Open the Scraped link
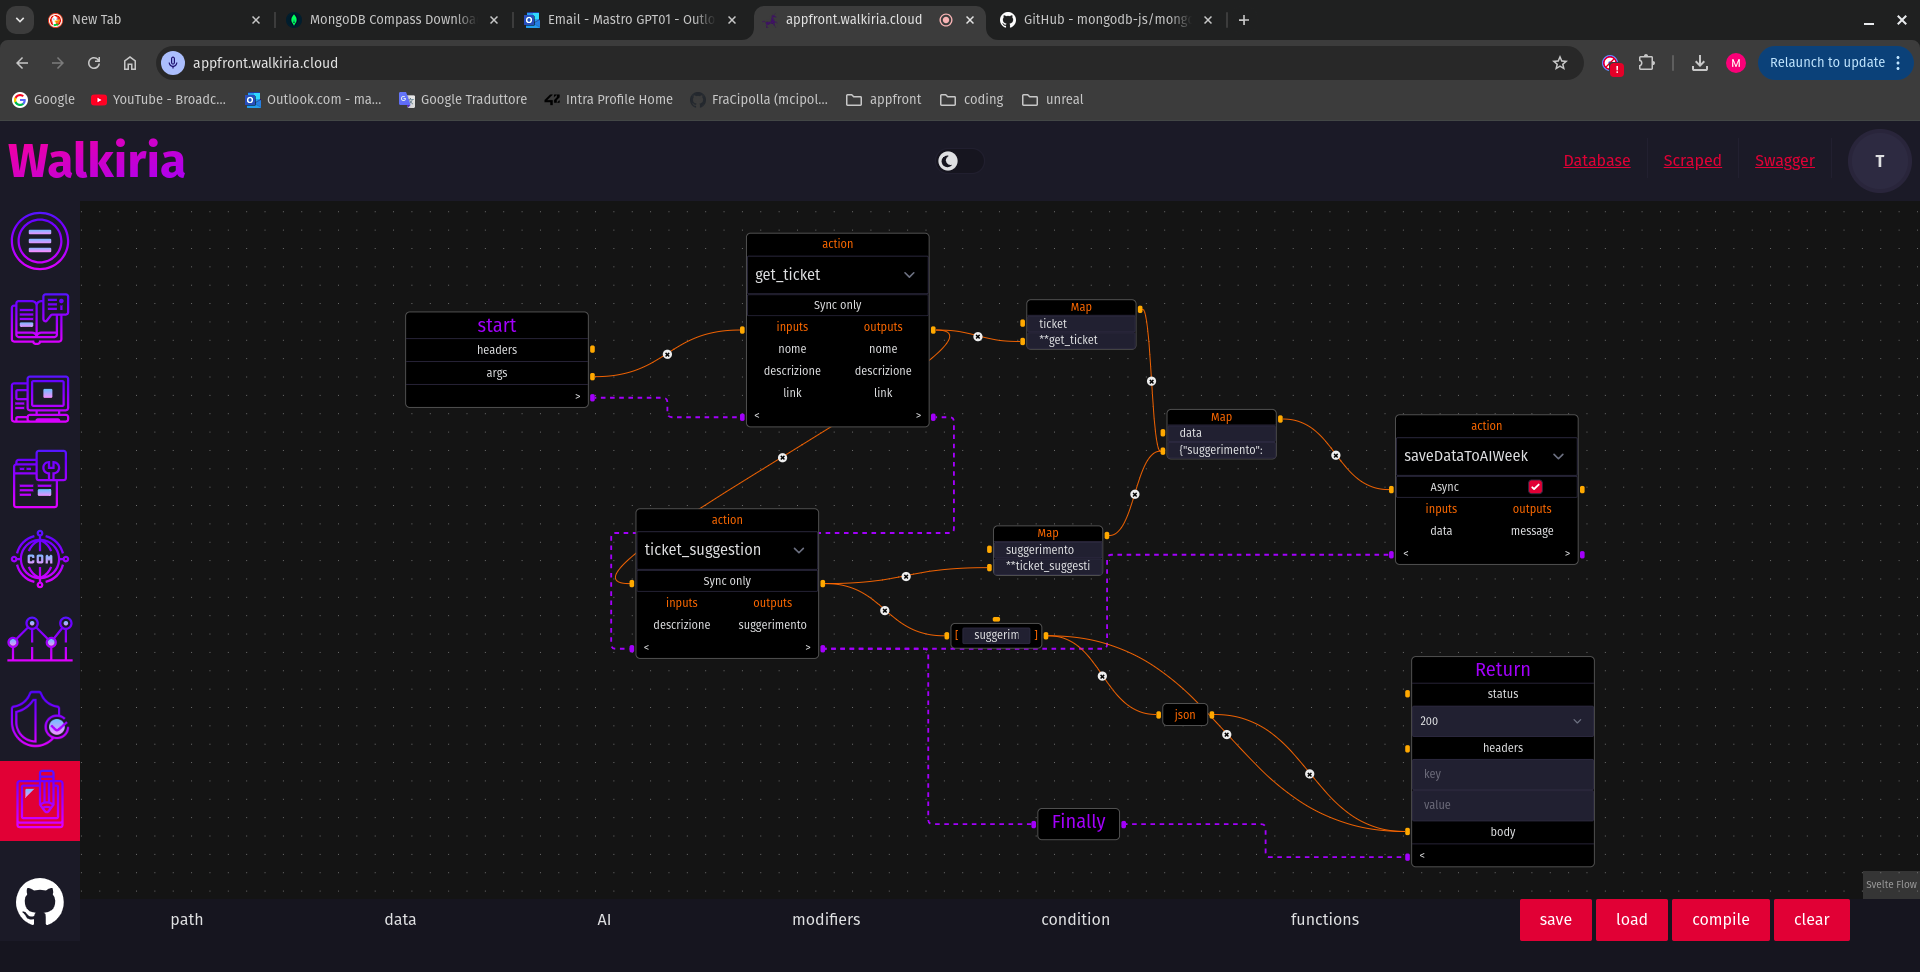Screen dimensions: 1920x972 [1693, 161]
